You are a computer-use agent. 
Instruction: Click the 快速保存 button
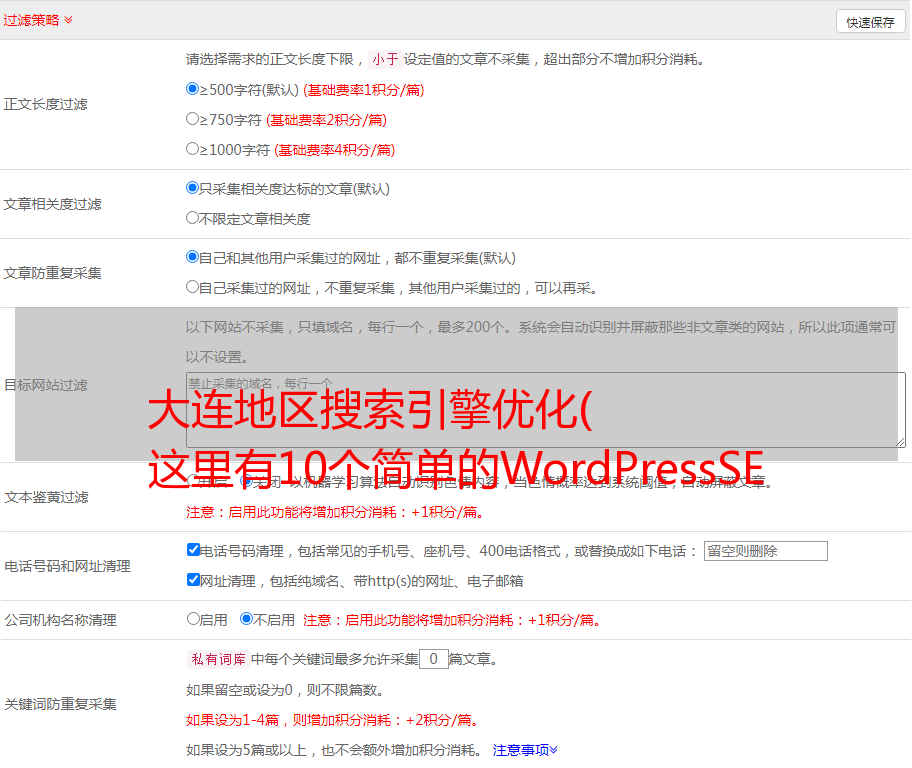point(870,22)
